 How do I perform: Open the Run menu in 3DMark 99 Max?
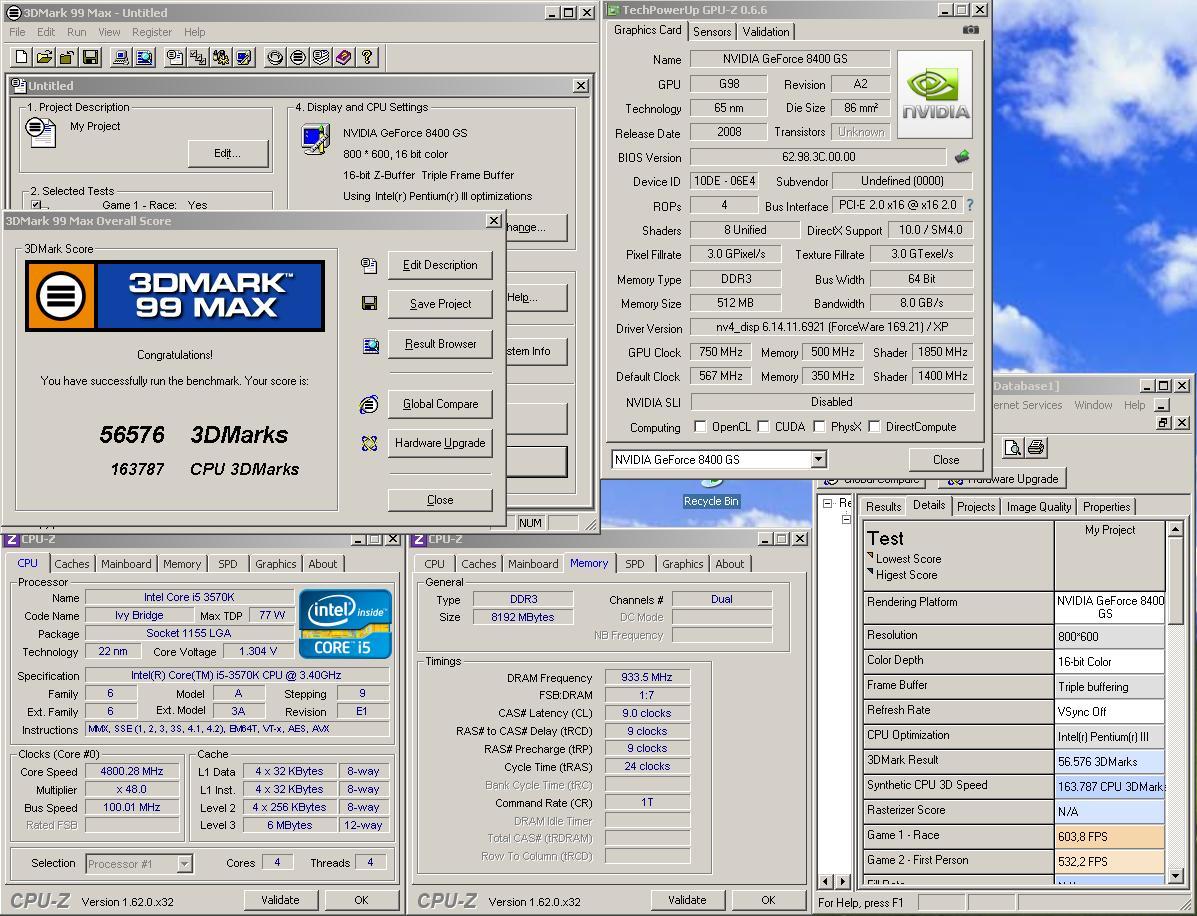point(76,32)
